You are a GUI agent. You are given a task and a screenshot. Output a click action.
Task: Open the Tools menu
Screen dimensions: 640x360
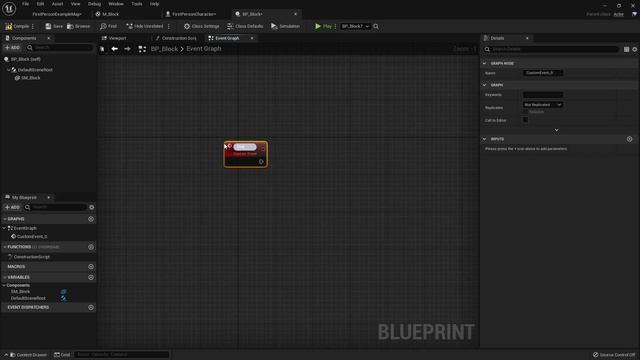(x=137, y=4)
